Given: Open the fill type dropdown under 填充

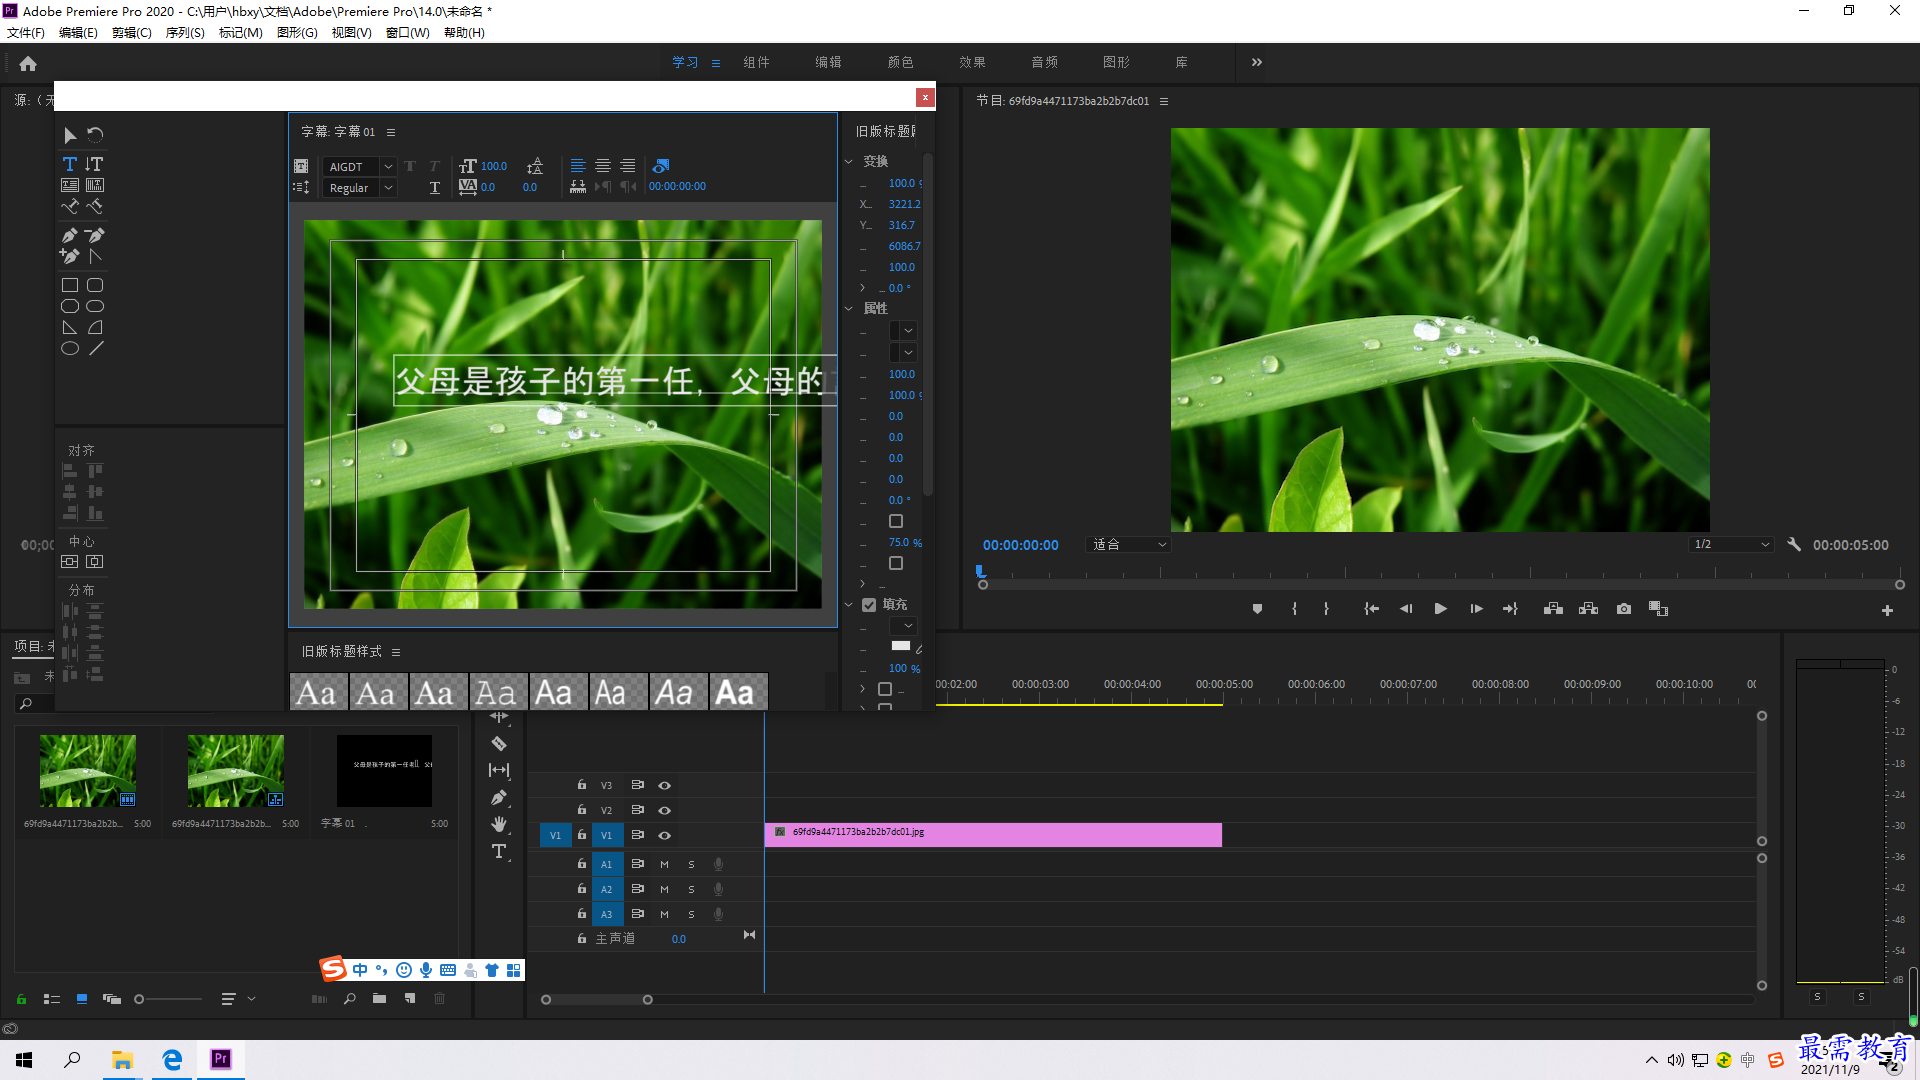Looking at the screenshot, I should pos(902,626).
